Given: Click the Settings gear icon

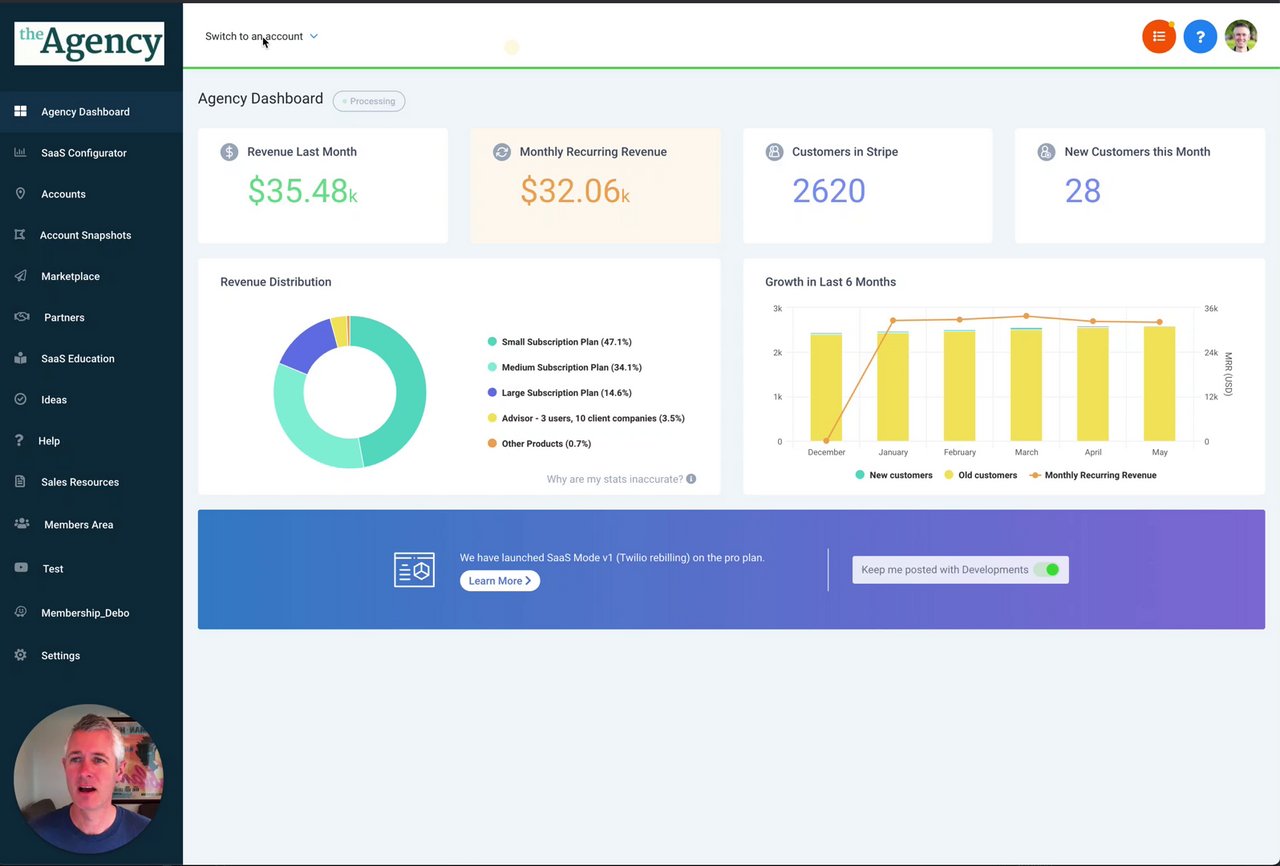Looking at the screenshot, I should click(20, 655).
